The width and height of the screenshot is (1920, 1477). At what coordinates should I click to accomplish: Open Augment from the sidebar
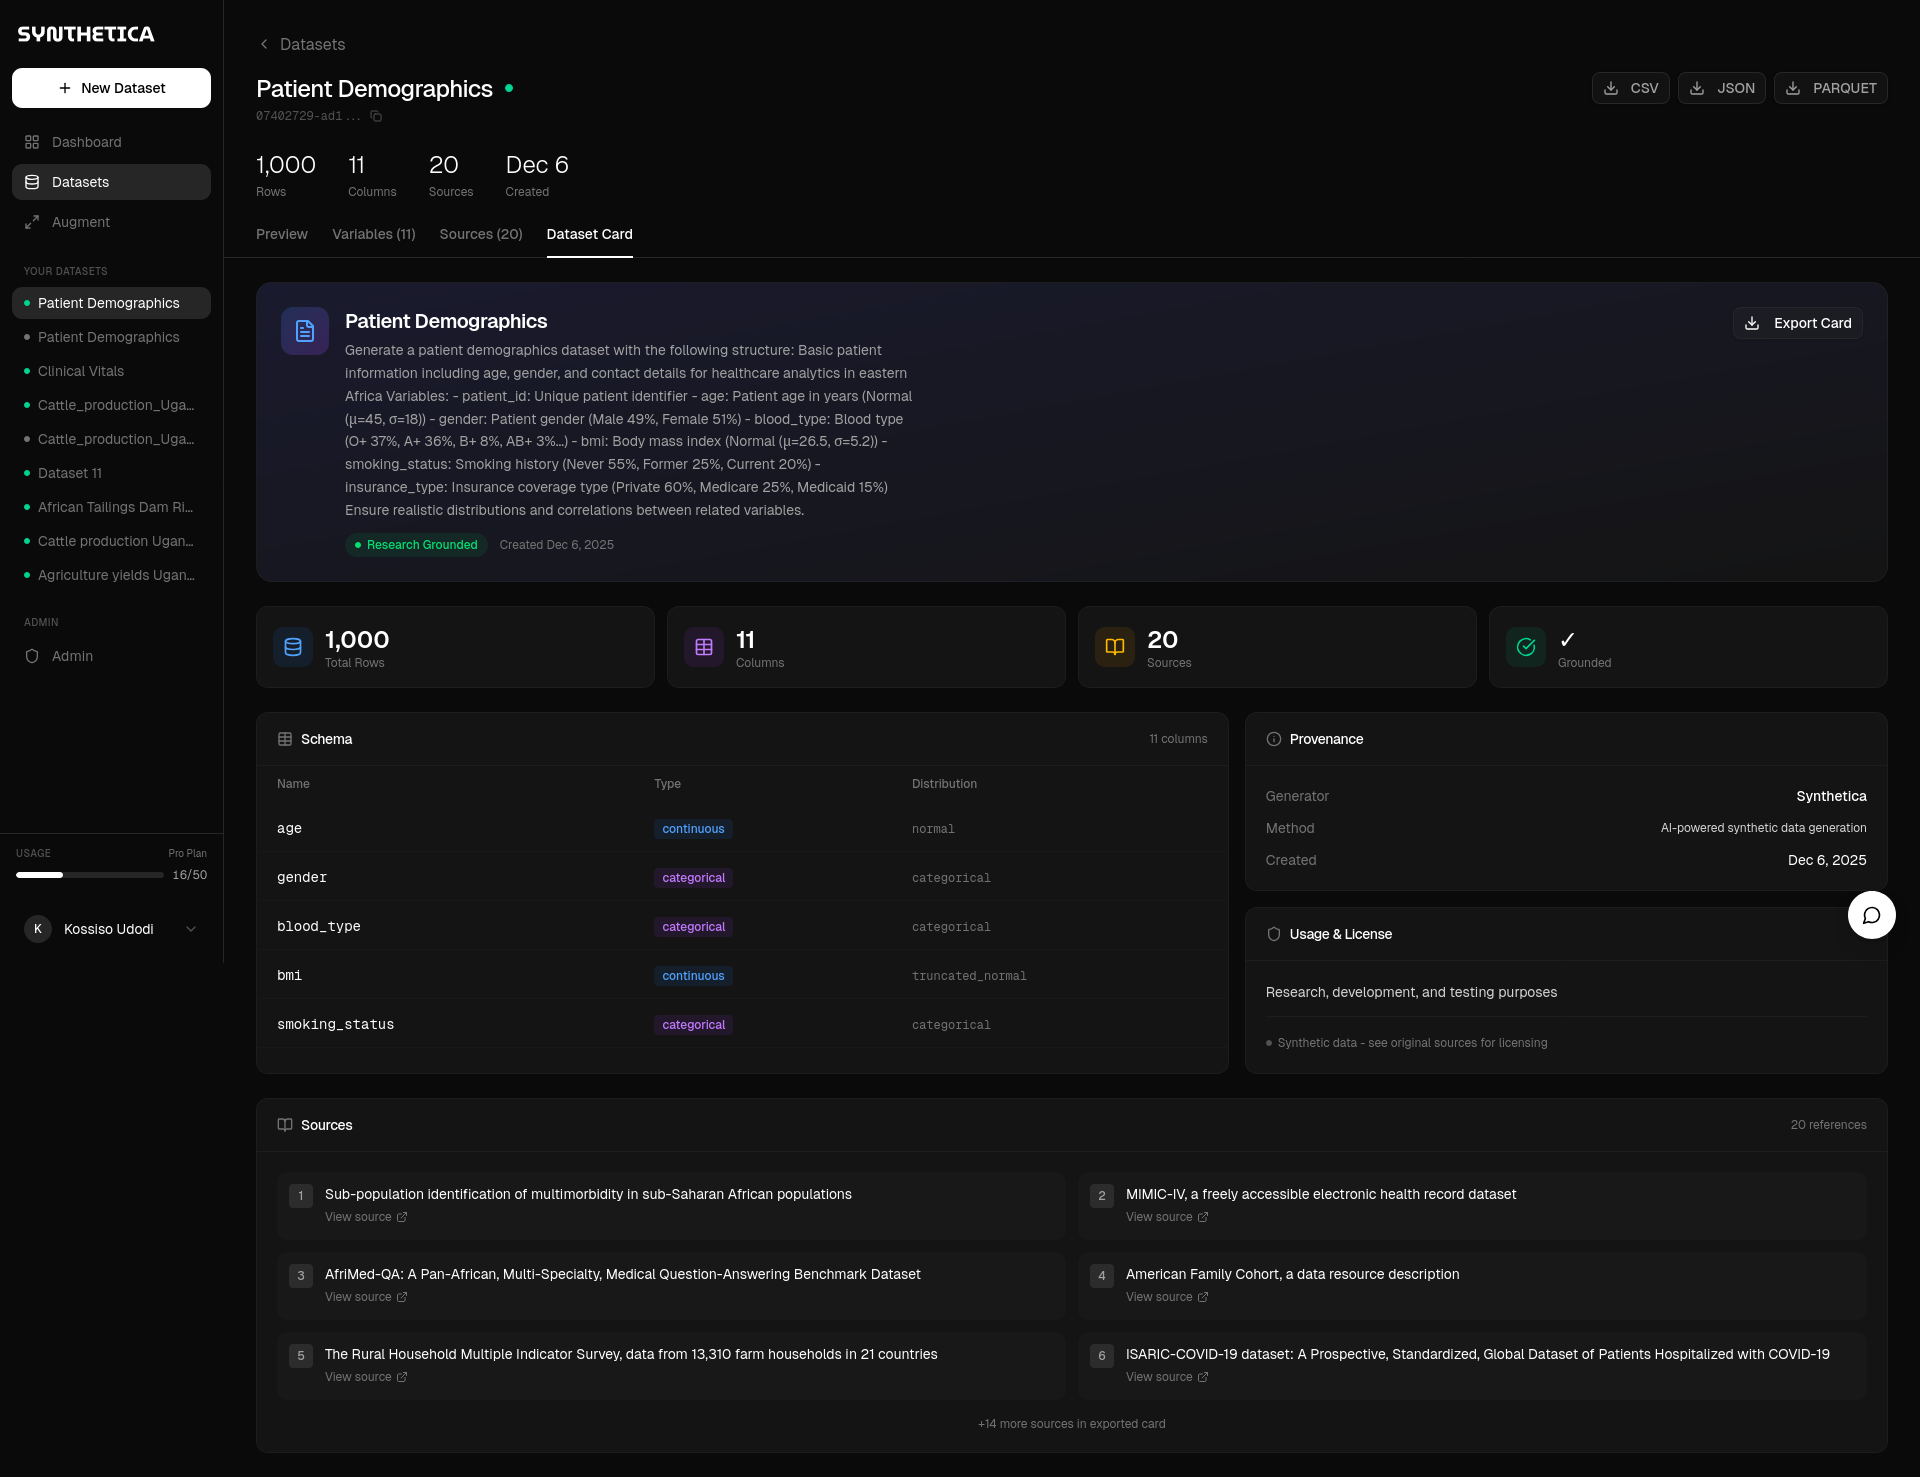(80, 222)
